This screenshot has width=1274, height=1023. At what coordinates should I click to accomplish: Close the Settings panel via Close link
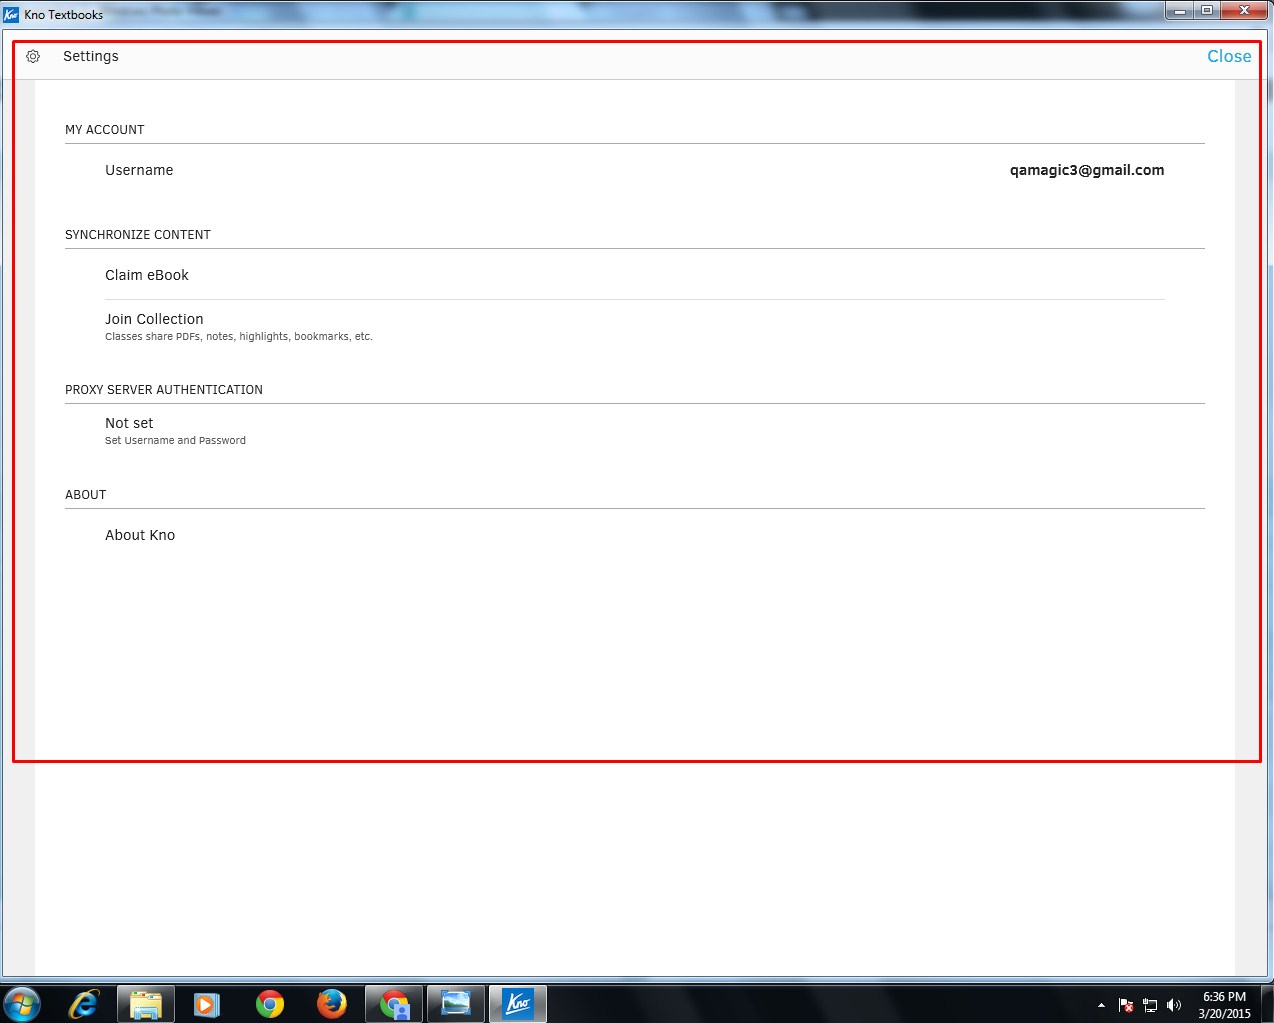1229,57
